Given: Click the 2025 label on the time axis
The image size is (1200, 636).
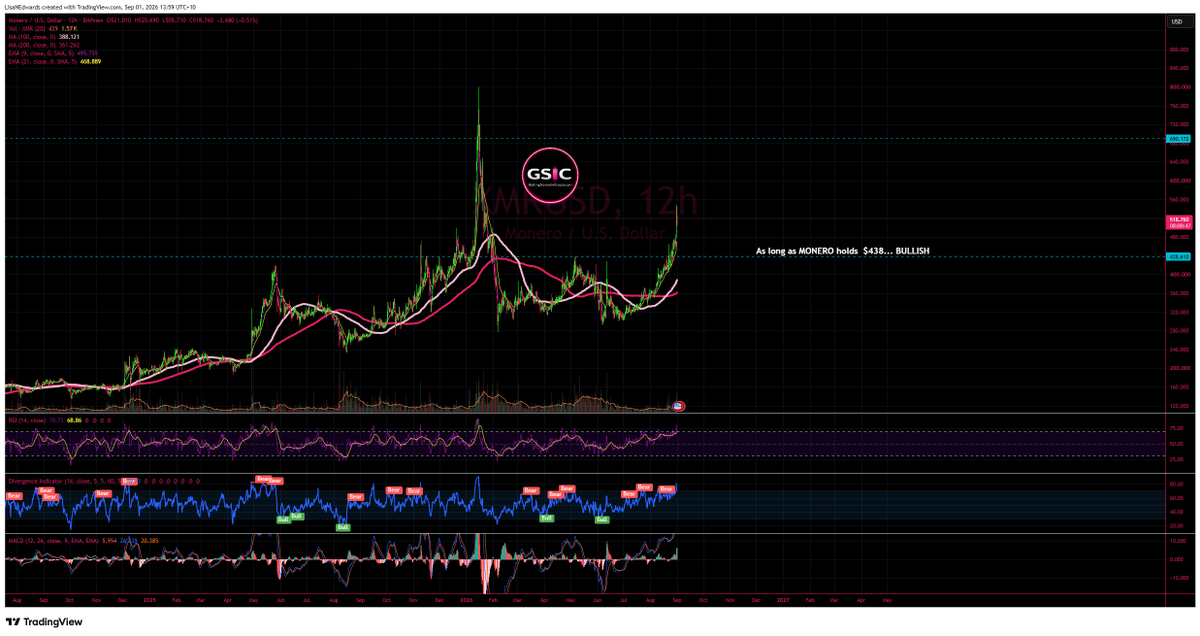Looking at the screenshot, I should pyautogui.click(x=149, y=603).
